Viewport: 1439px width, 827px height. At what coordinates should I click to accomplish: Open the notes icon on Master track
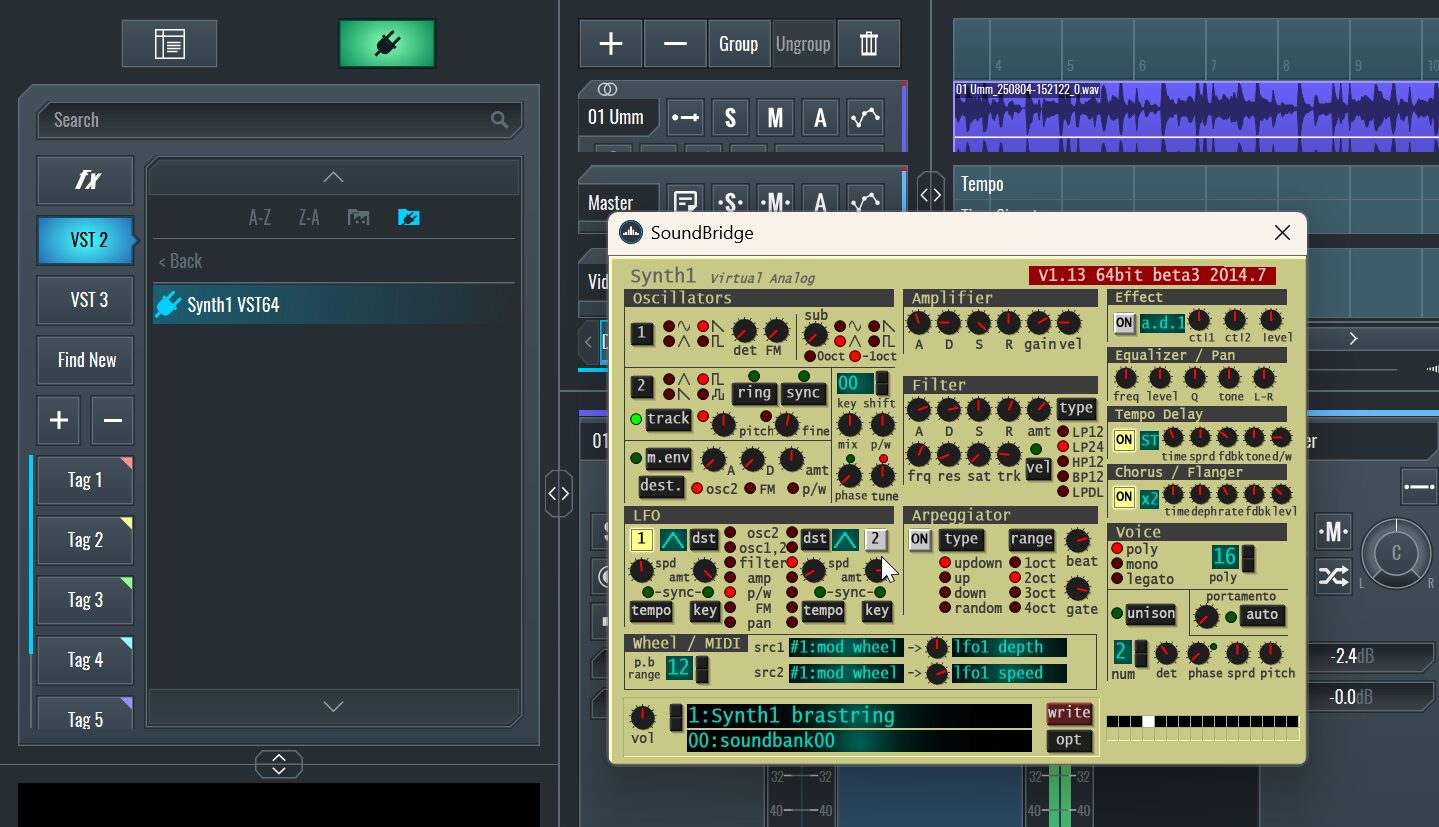pyautogui.click(x=686, y=202)
